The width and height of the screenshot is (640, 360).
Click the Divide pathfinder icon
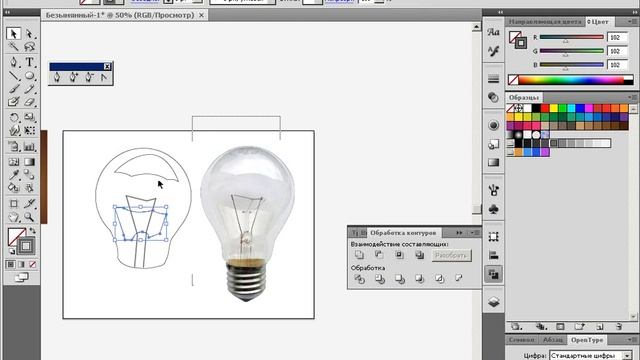point(360,279)
